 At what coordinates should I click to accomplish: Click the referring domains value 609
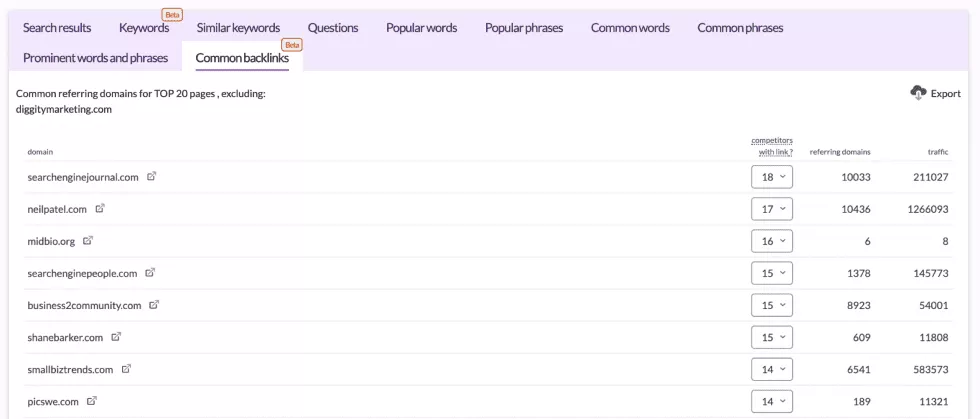861,337
